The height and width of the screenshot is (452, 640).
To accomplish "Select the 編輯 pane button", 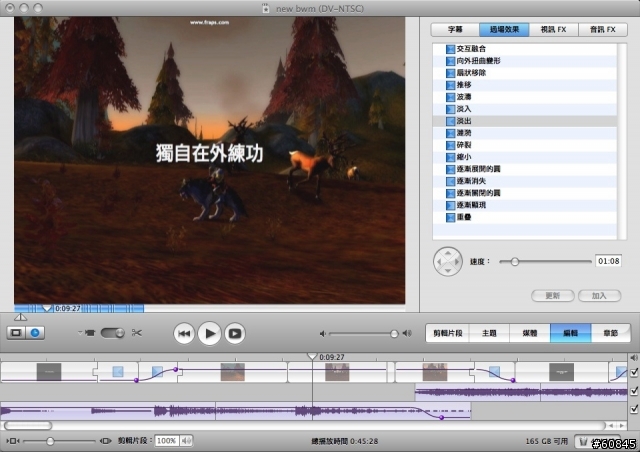I will [x=571, y=333].
